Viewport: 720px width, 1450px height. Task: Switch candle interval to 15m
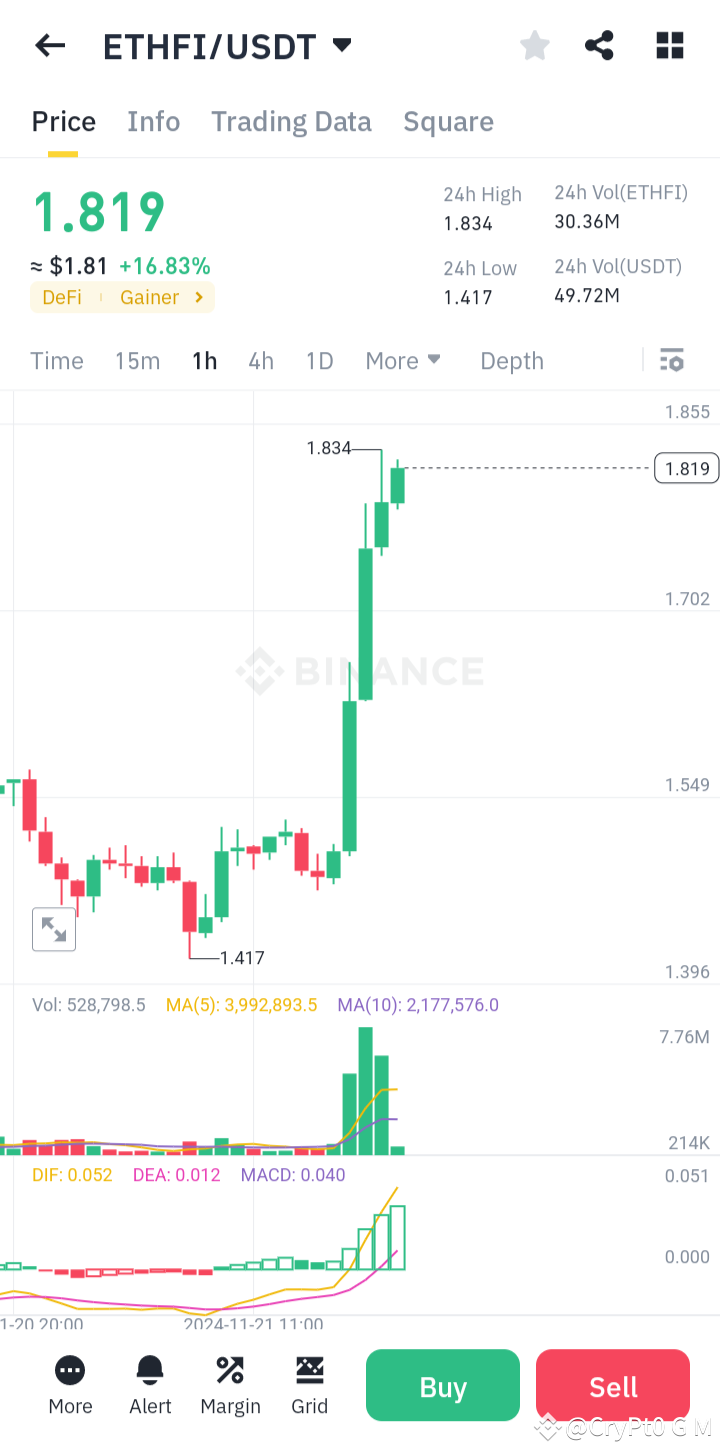click(x=137, y=360)
